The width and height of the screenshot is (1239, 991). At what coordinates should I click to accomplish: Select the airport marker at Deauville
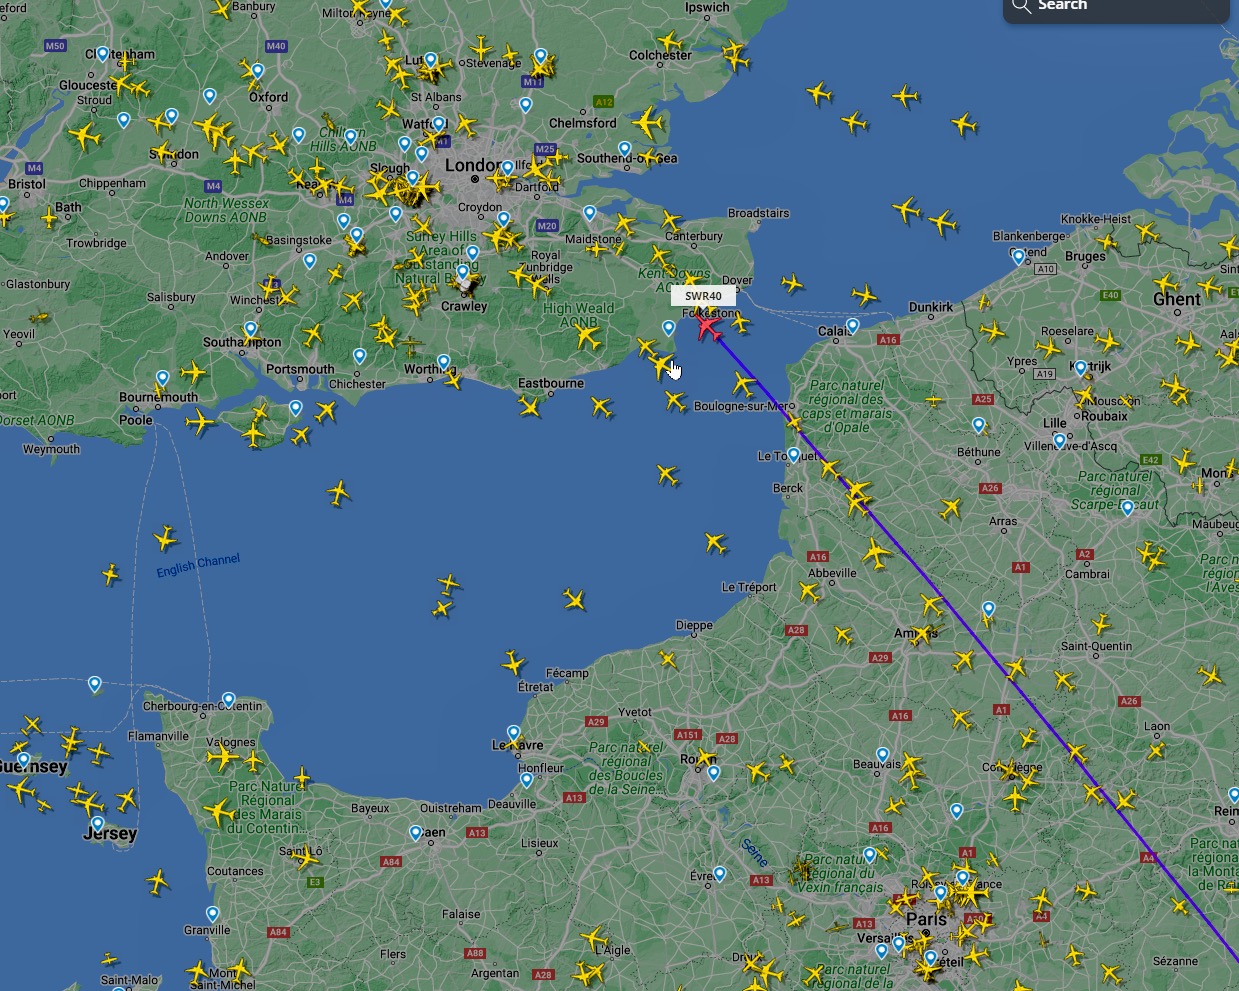[526, 780]
